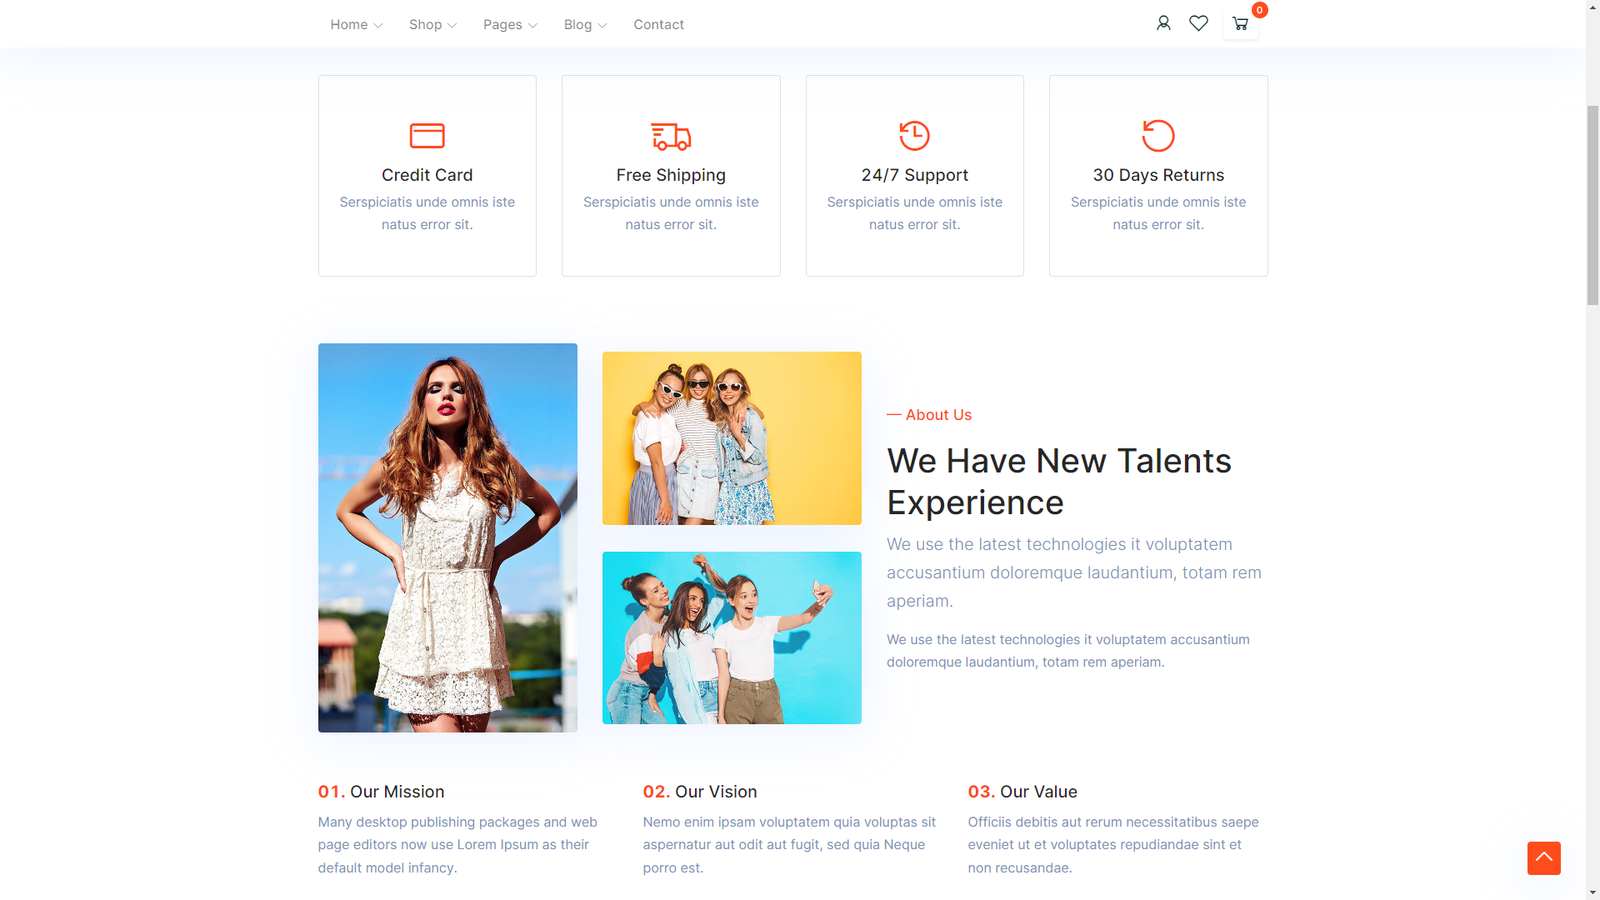
Task: Click the Our Mission paragraph text
Action: tap(458, 845)
